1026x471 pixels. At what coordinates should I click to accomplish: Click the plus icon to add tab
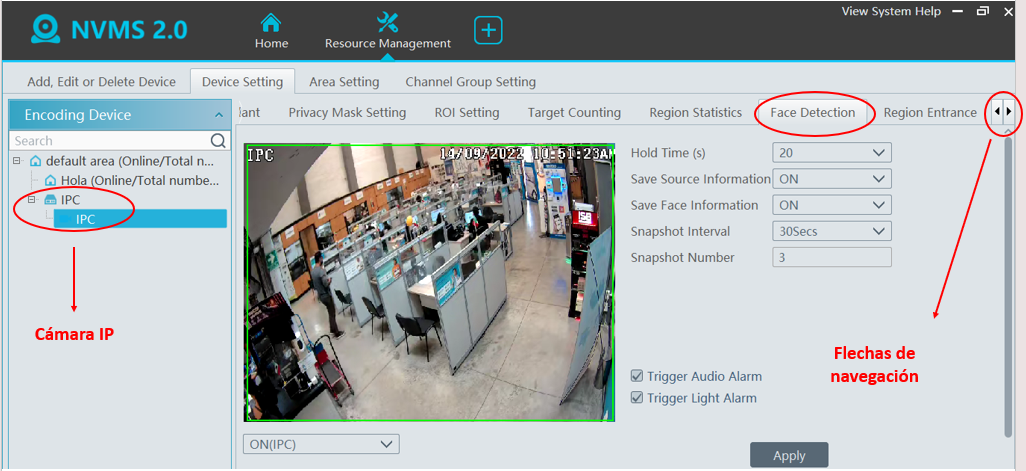point(488,30)
